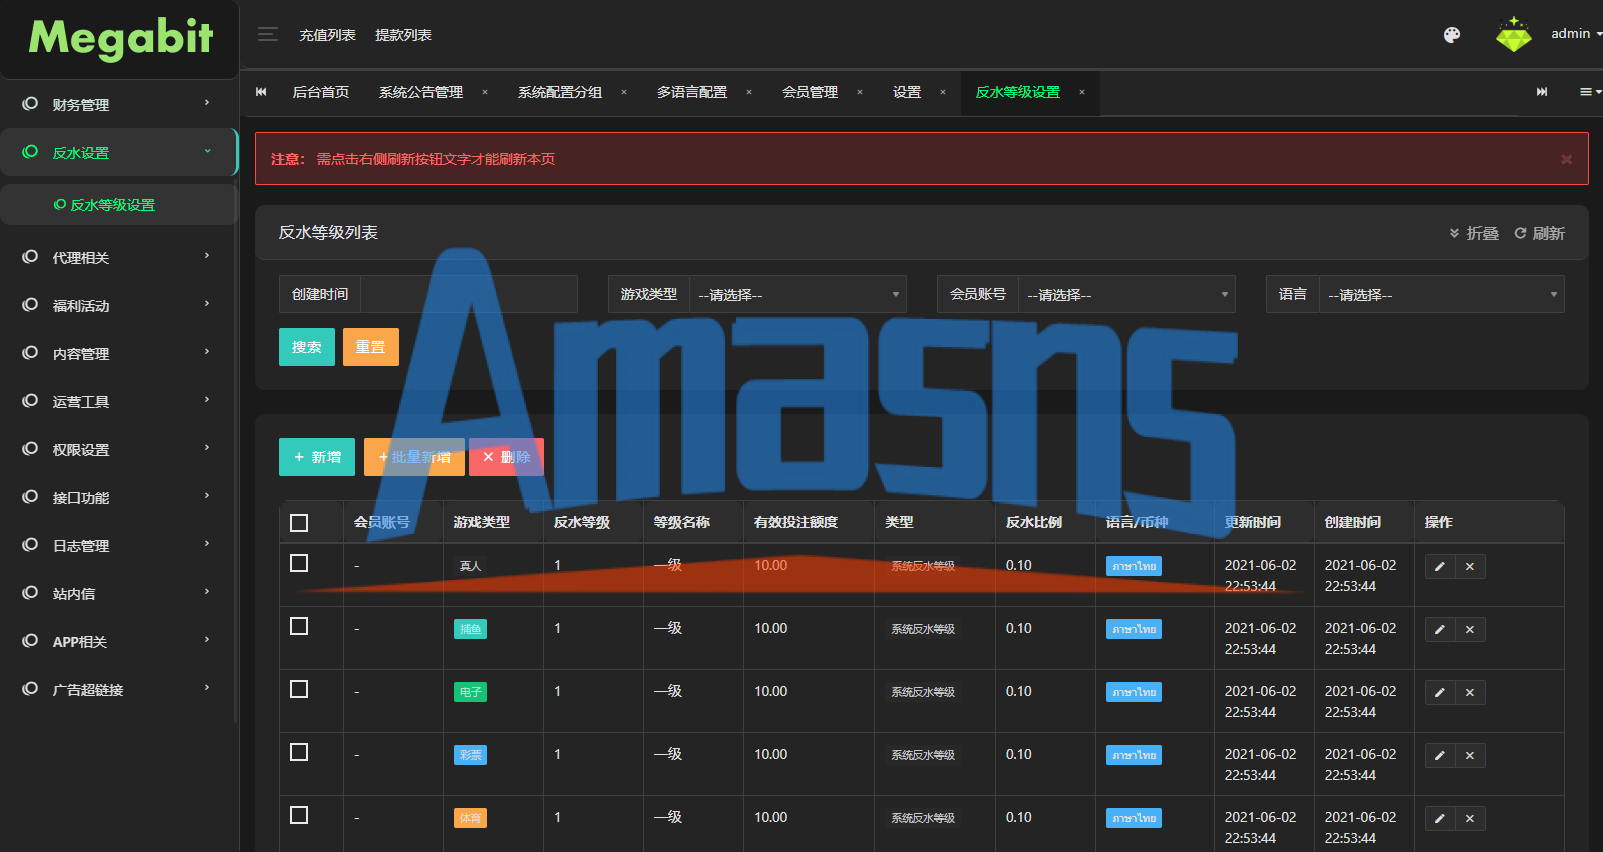1603x852 pixels.
Task: Toggle the select-all header checkbox
Action: pos(299,523)
